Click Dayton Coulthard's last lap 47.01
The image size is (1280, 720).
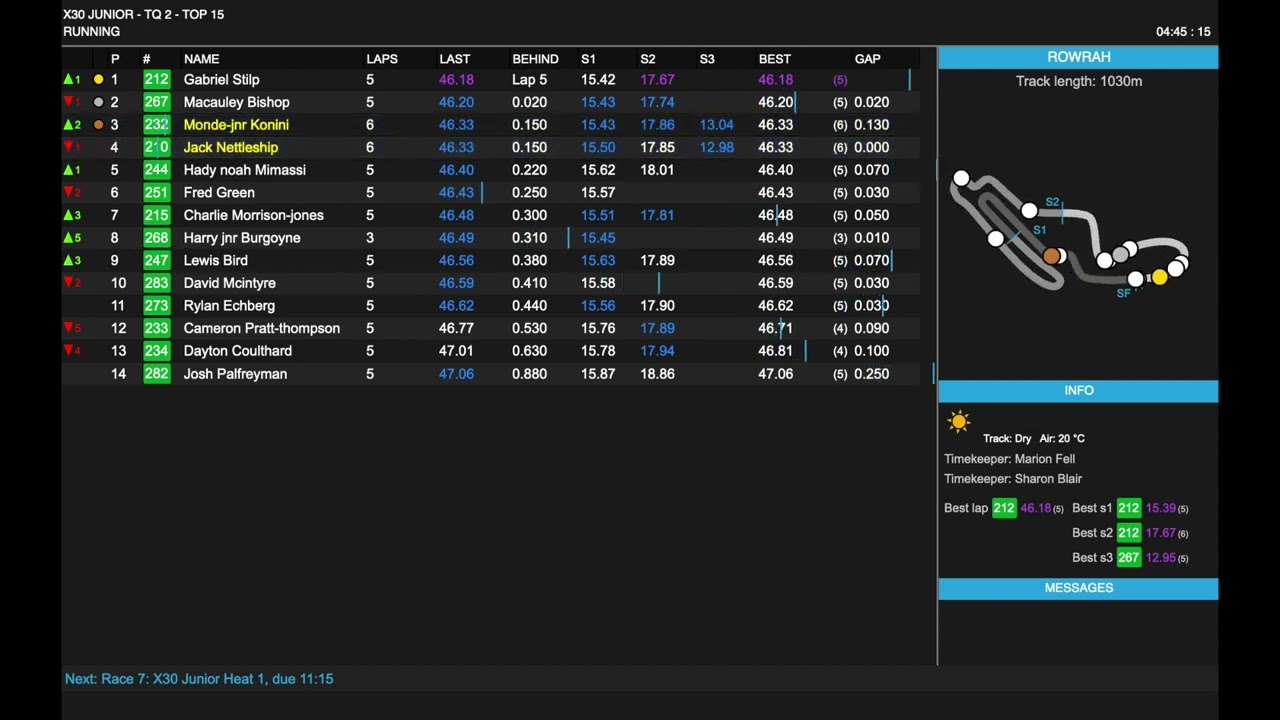pyautogui.click(x=455, y=351)
